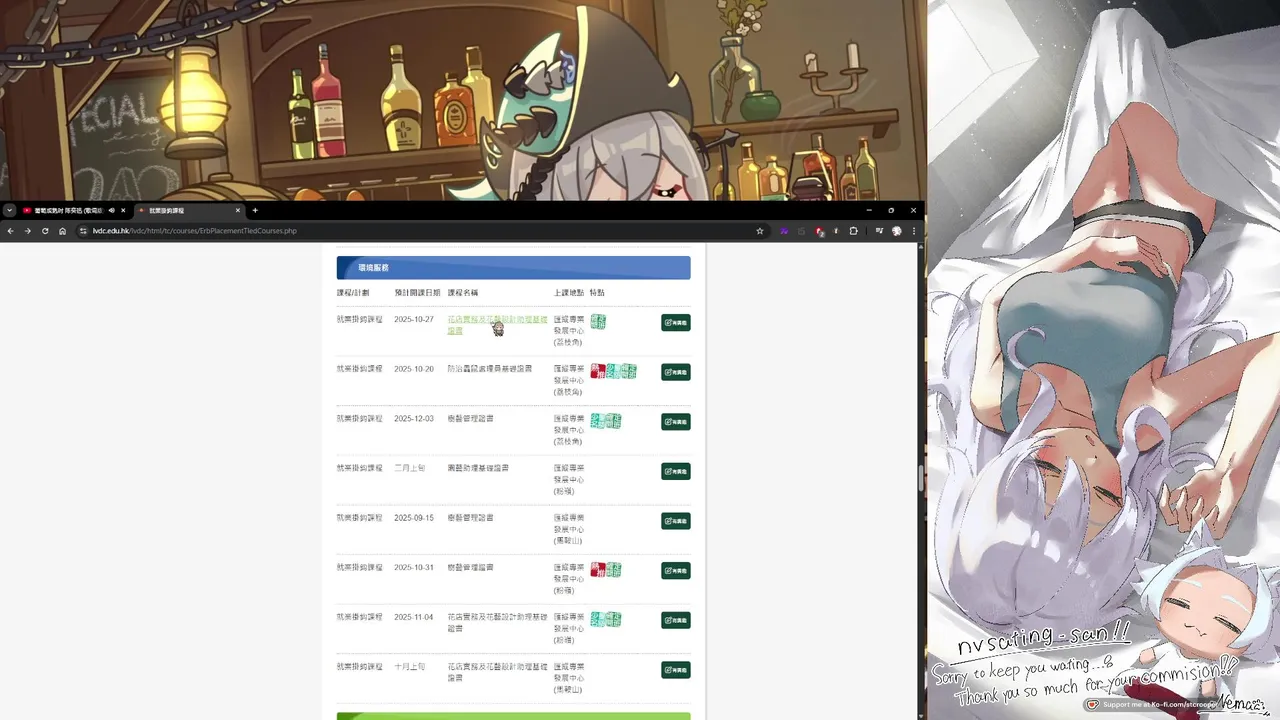The width and height of the screenshot is (1280, 720).
Task: Click the green apply button for 2025-09-15 course
Action: 676,521
